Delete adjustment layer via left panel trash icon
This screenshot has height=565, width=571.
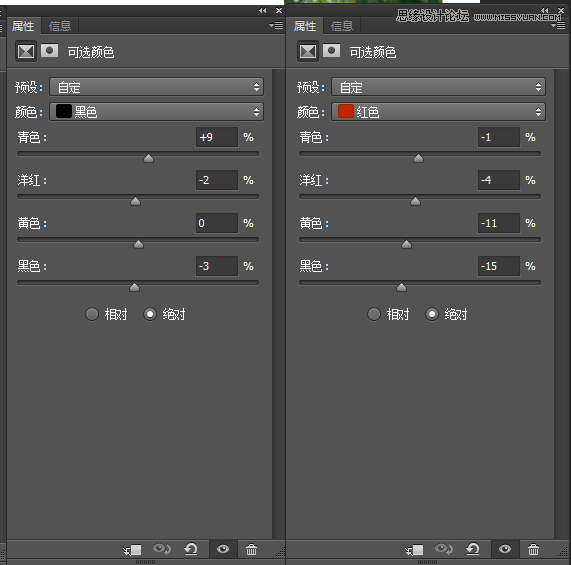click(x=251, y=549)
